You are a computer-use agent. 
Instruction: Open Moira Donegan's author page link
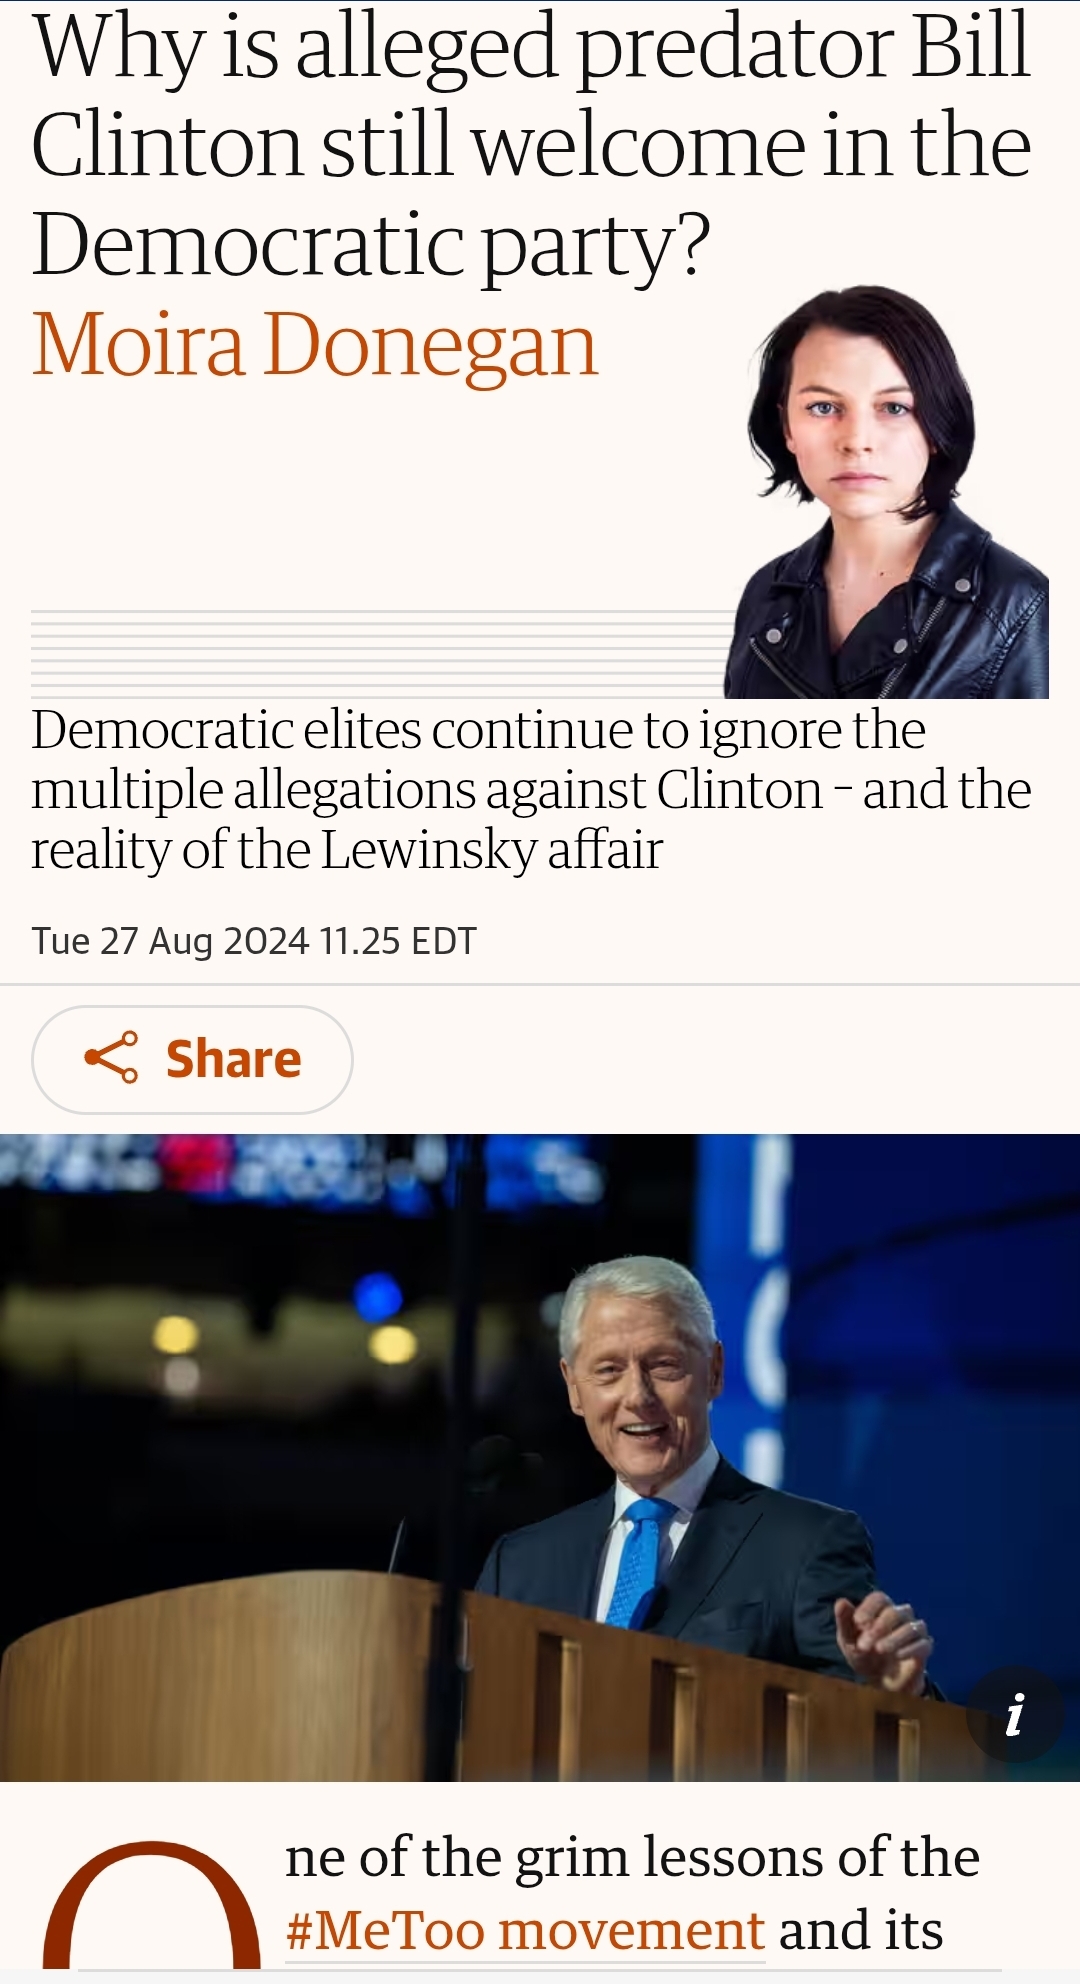(315, 345)
